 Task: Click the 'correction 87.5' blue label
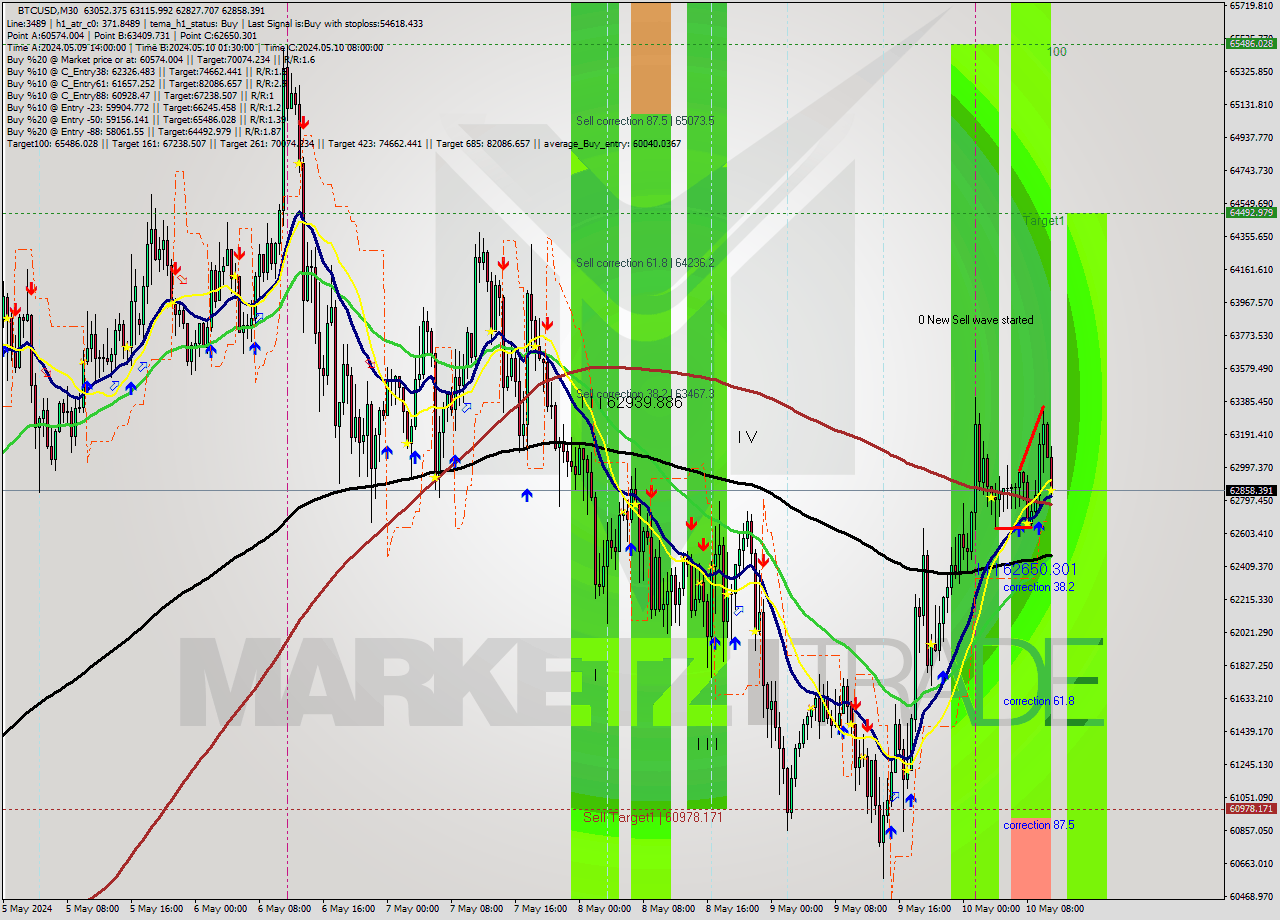[x=1038, y=825]
